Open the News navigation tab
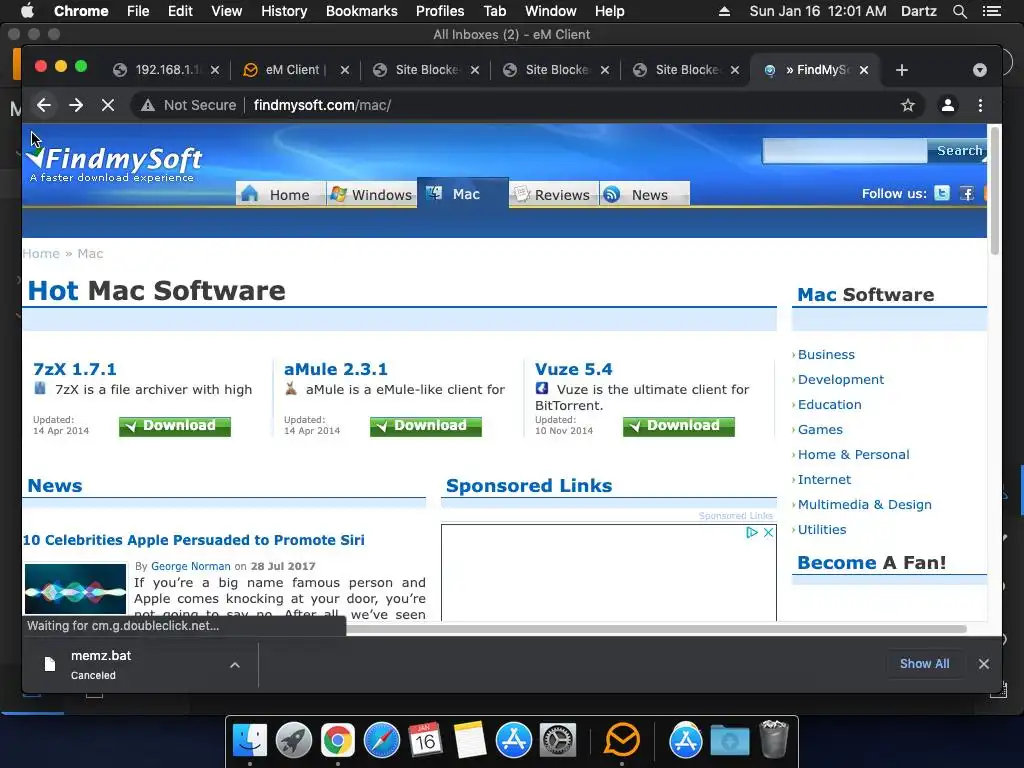 click(x=644, y=195)
